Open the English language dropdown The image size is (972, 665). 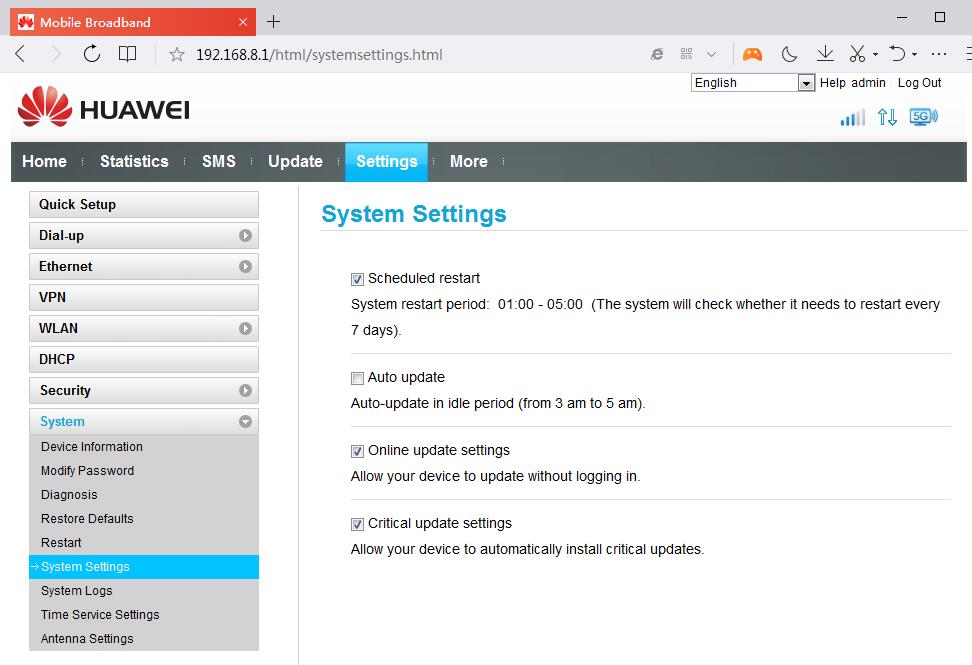753,83
